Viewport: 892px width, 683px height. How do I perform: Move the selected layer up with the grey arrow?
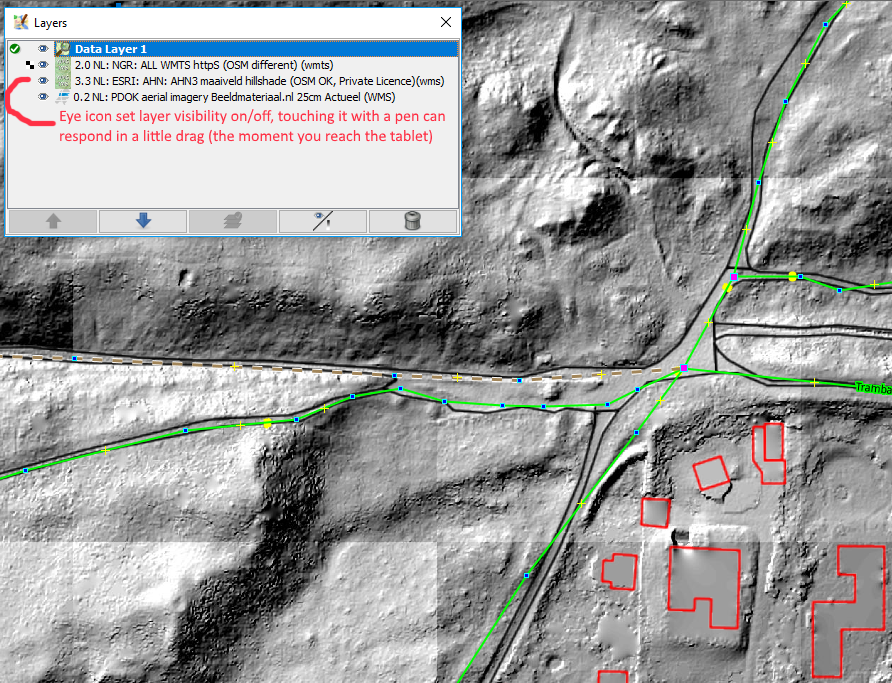click(53, 221)
